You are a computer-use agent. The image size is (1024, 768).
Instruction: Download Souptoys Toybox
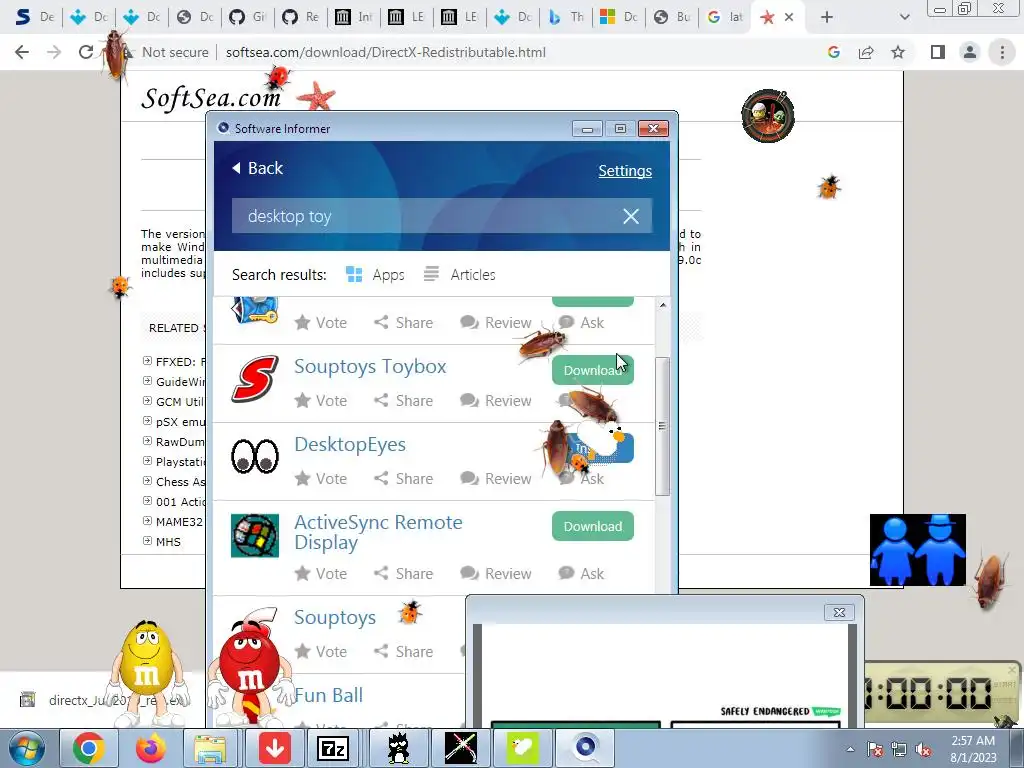click(x=592, y=370)
